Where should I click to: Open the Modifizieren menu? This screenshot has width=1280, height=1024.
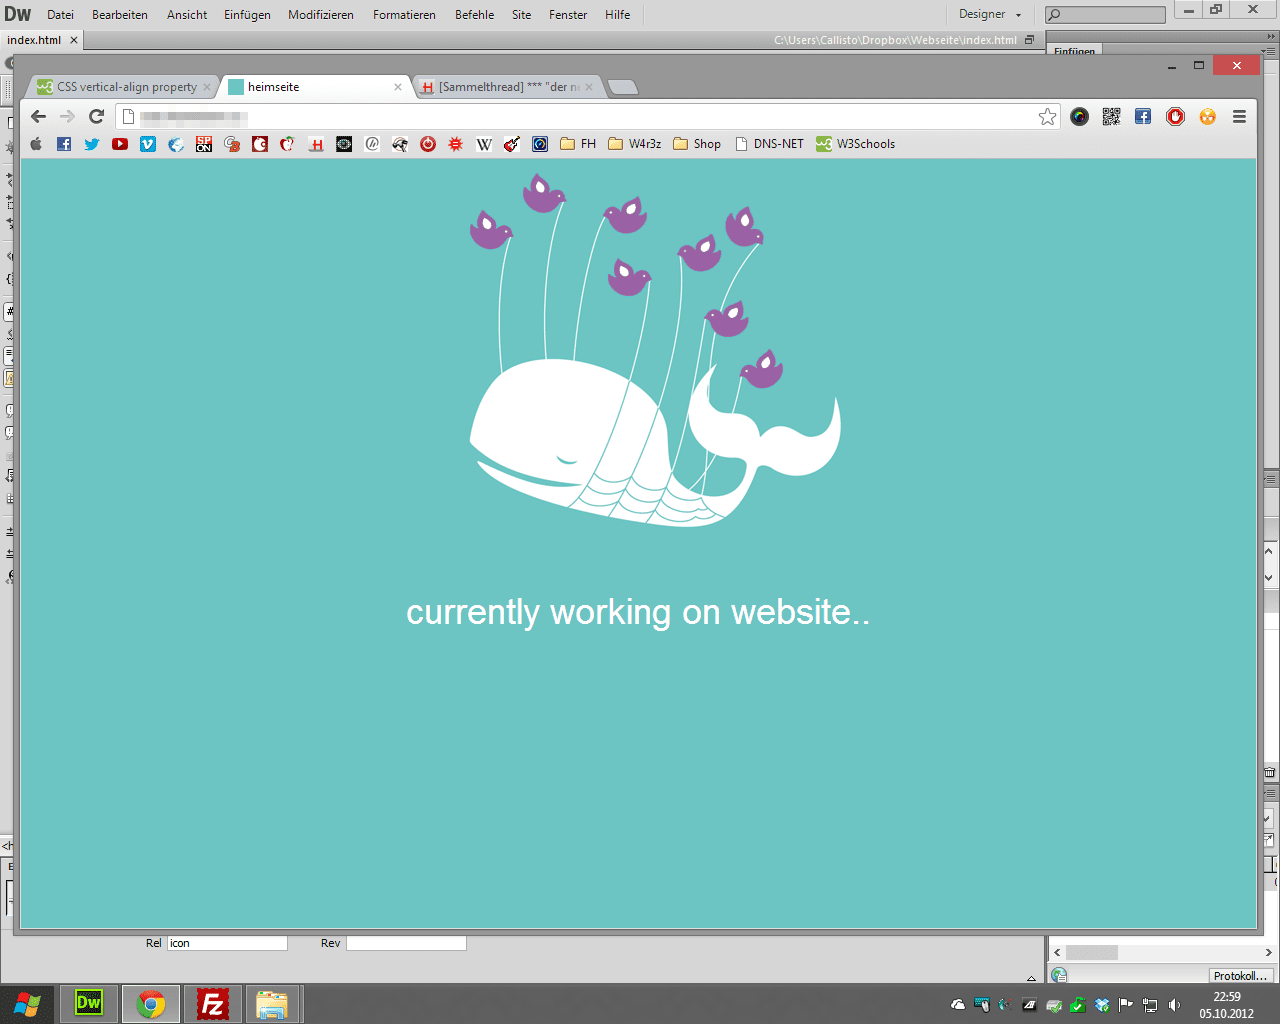[321, 15]
